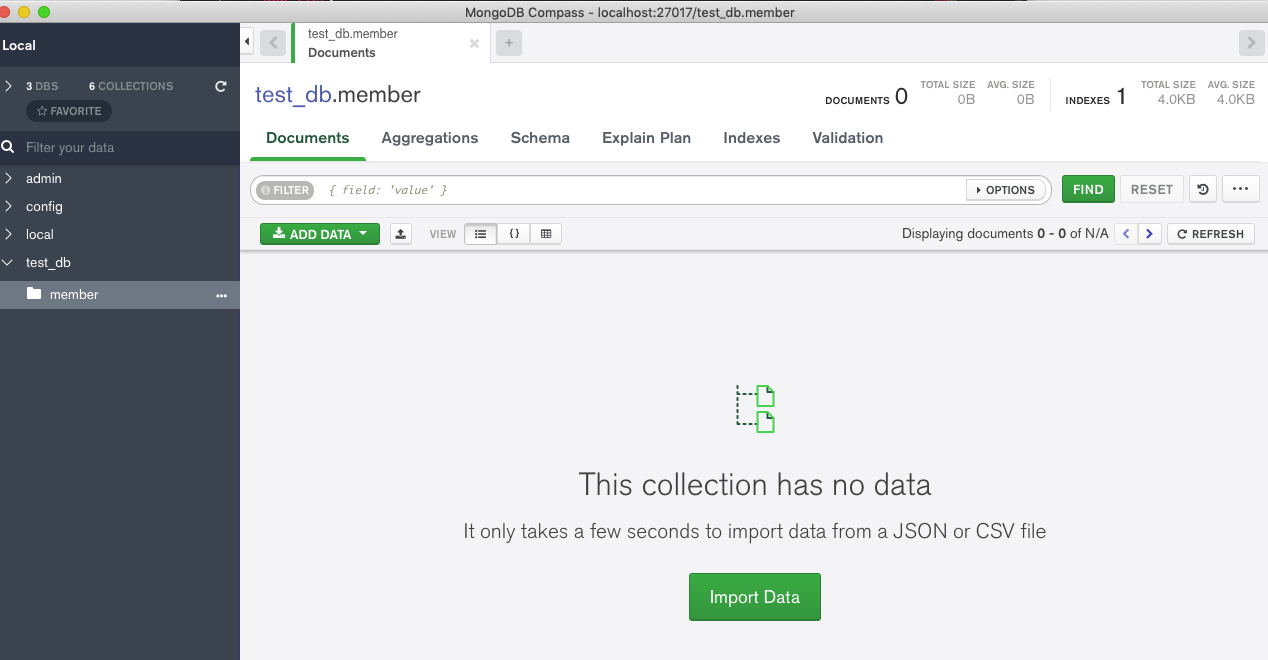Click the 3 DBS count

(42, 86)
